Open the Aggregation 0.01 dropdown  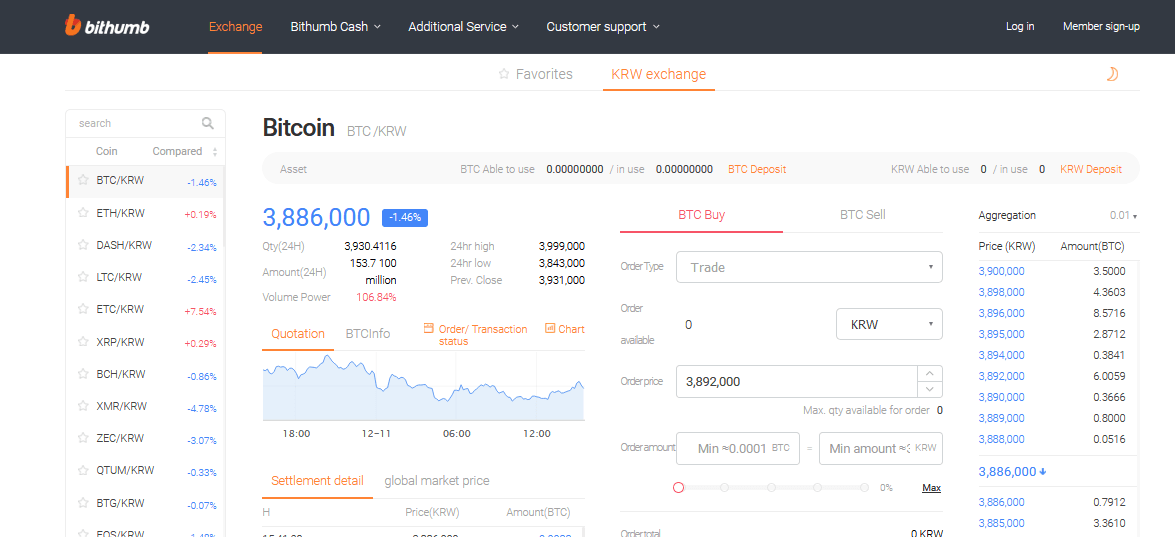pos(1123,216)
